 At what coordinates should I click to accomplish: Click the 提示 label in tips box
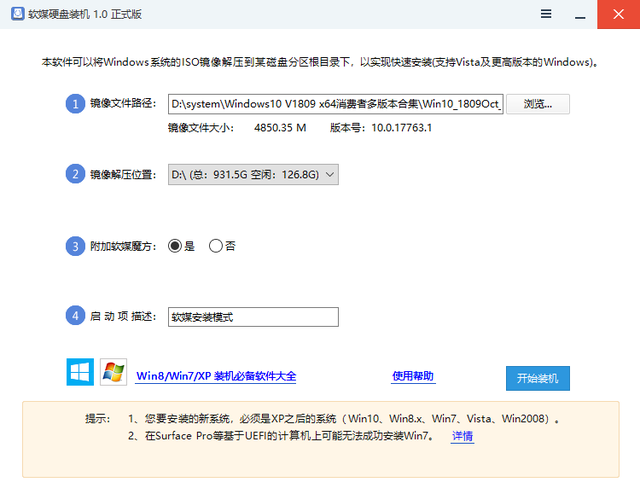(x=98, y=419)
